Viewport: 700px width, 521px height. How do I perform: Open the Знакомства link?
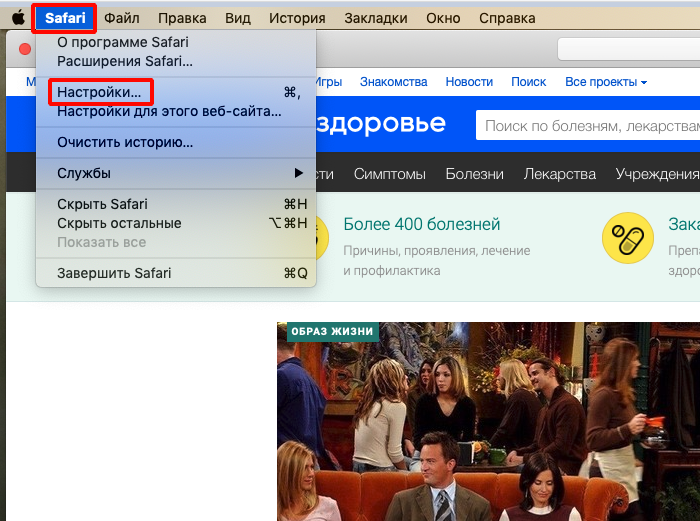pos(393,82)
